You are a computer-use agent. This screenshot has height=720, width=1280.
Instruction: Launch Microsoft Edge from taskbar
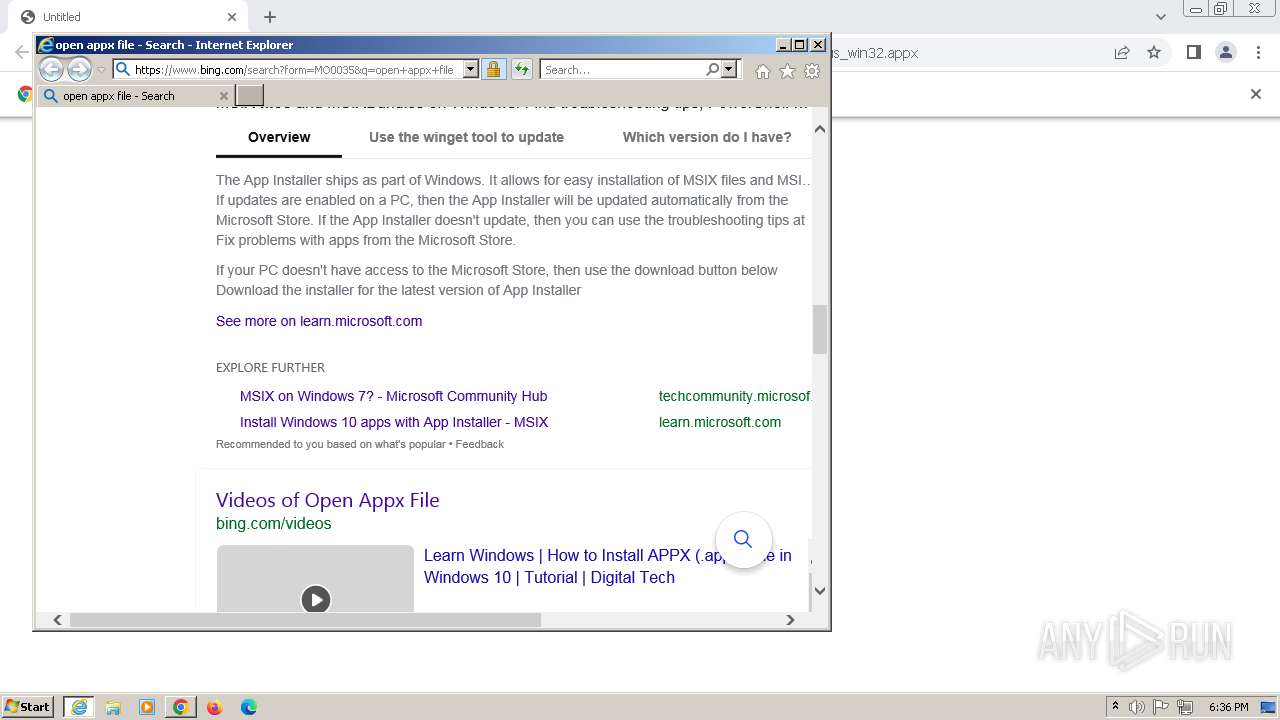click(249, 707)
